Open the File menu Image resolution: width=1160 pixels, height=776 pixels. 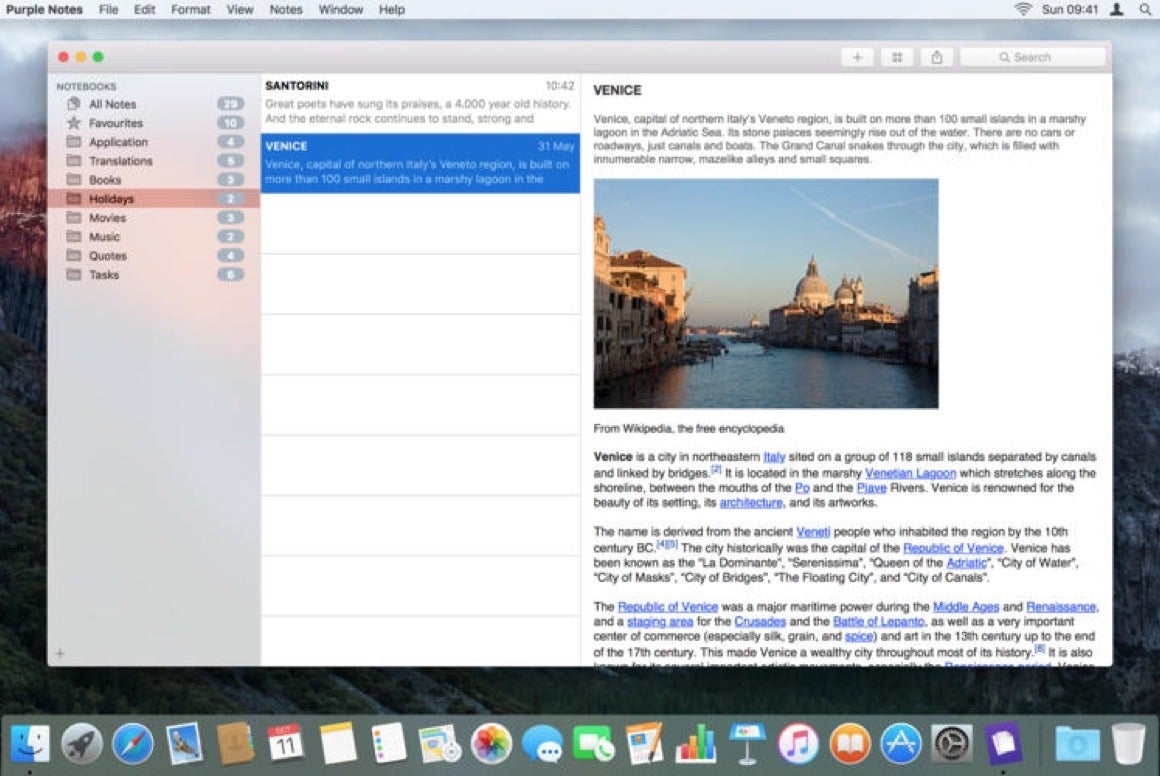[108, 10]
